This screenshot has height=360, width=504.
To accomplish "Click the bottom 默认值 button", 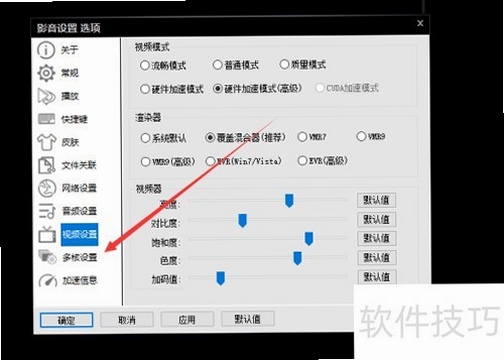I will [x=248, y=319].
